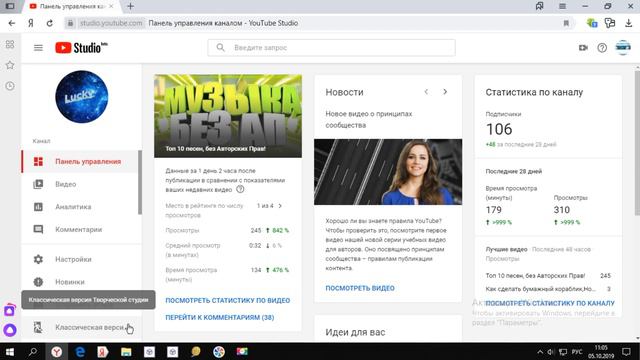Open the hamburger menu next to Studio logo
Viewport: 640px width, 360px height.
click(x=38, y=48)
